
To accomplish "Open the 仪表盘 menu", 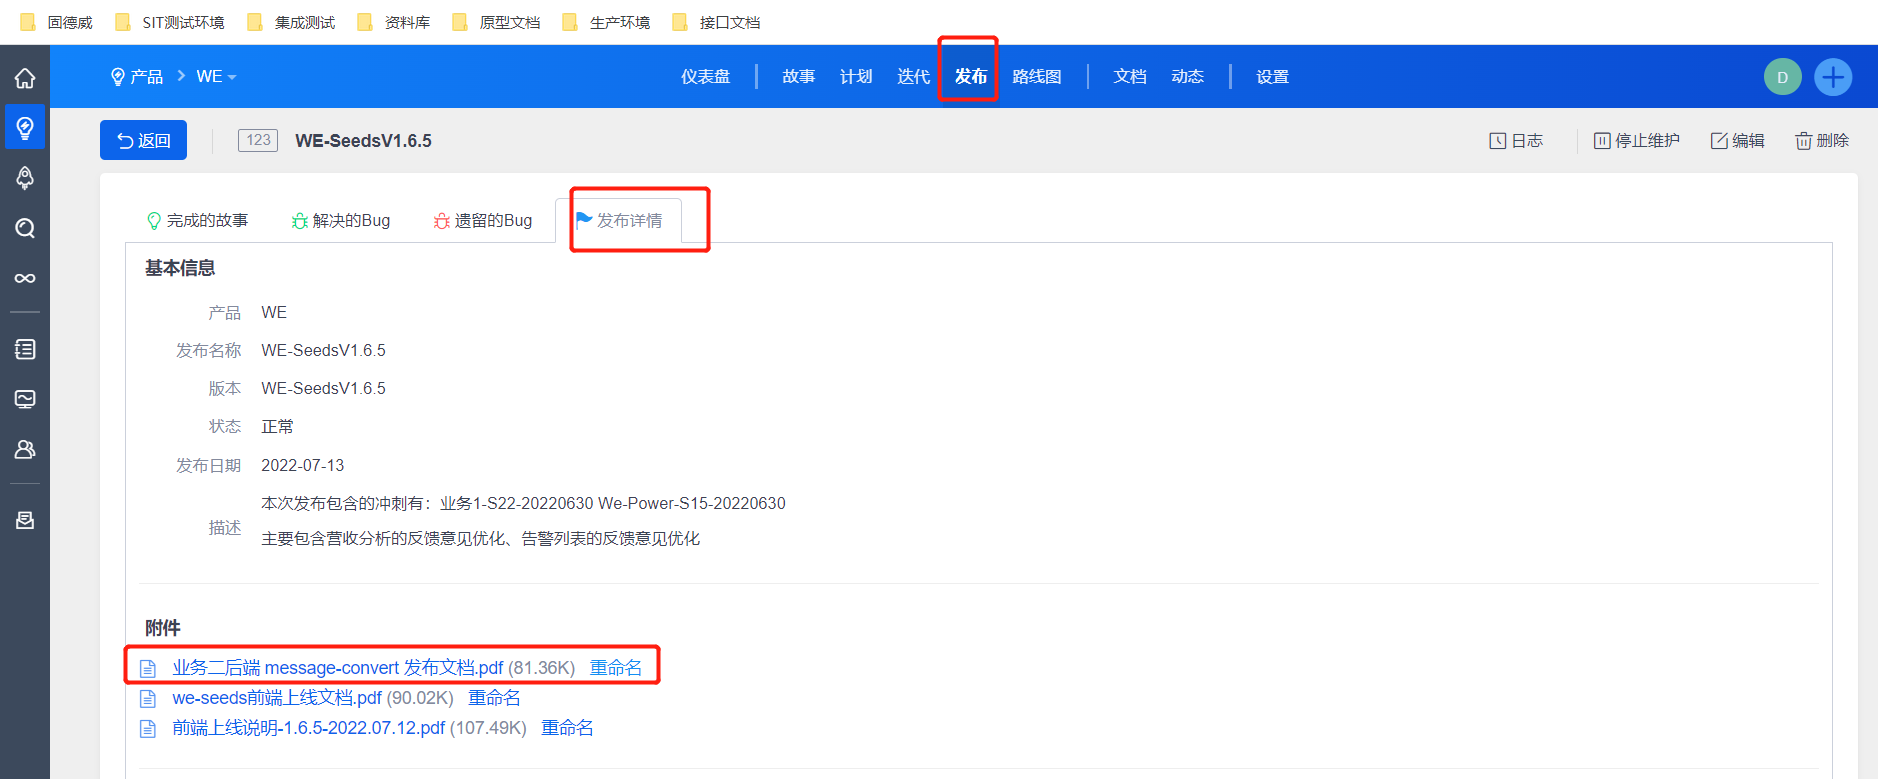I will [x=706, y=77].
